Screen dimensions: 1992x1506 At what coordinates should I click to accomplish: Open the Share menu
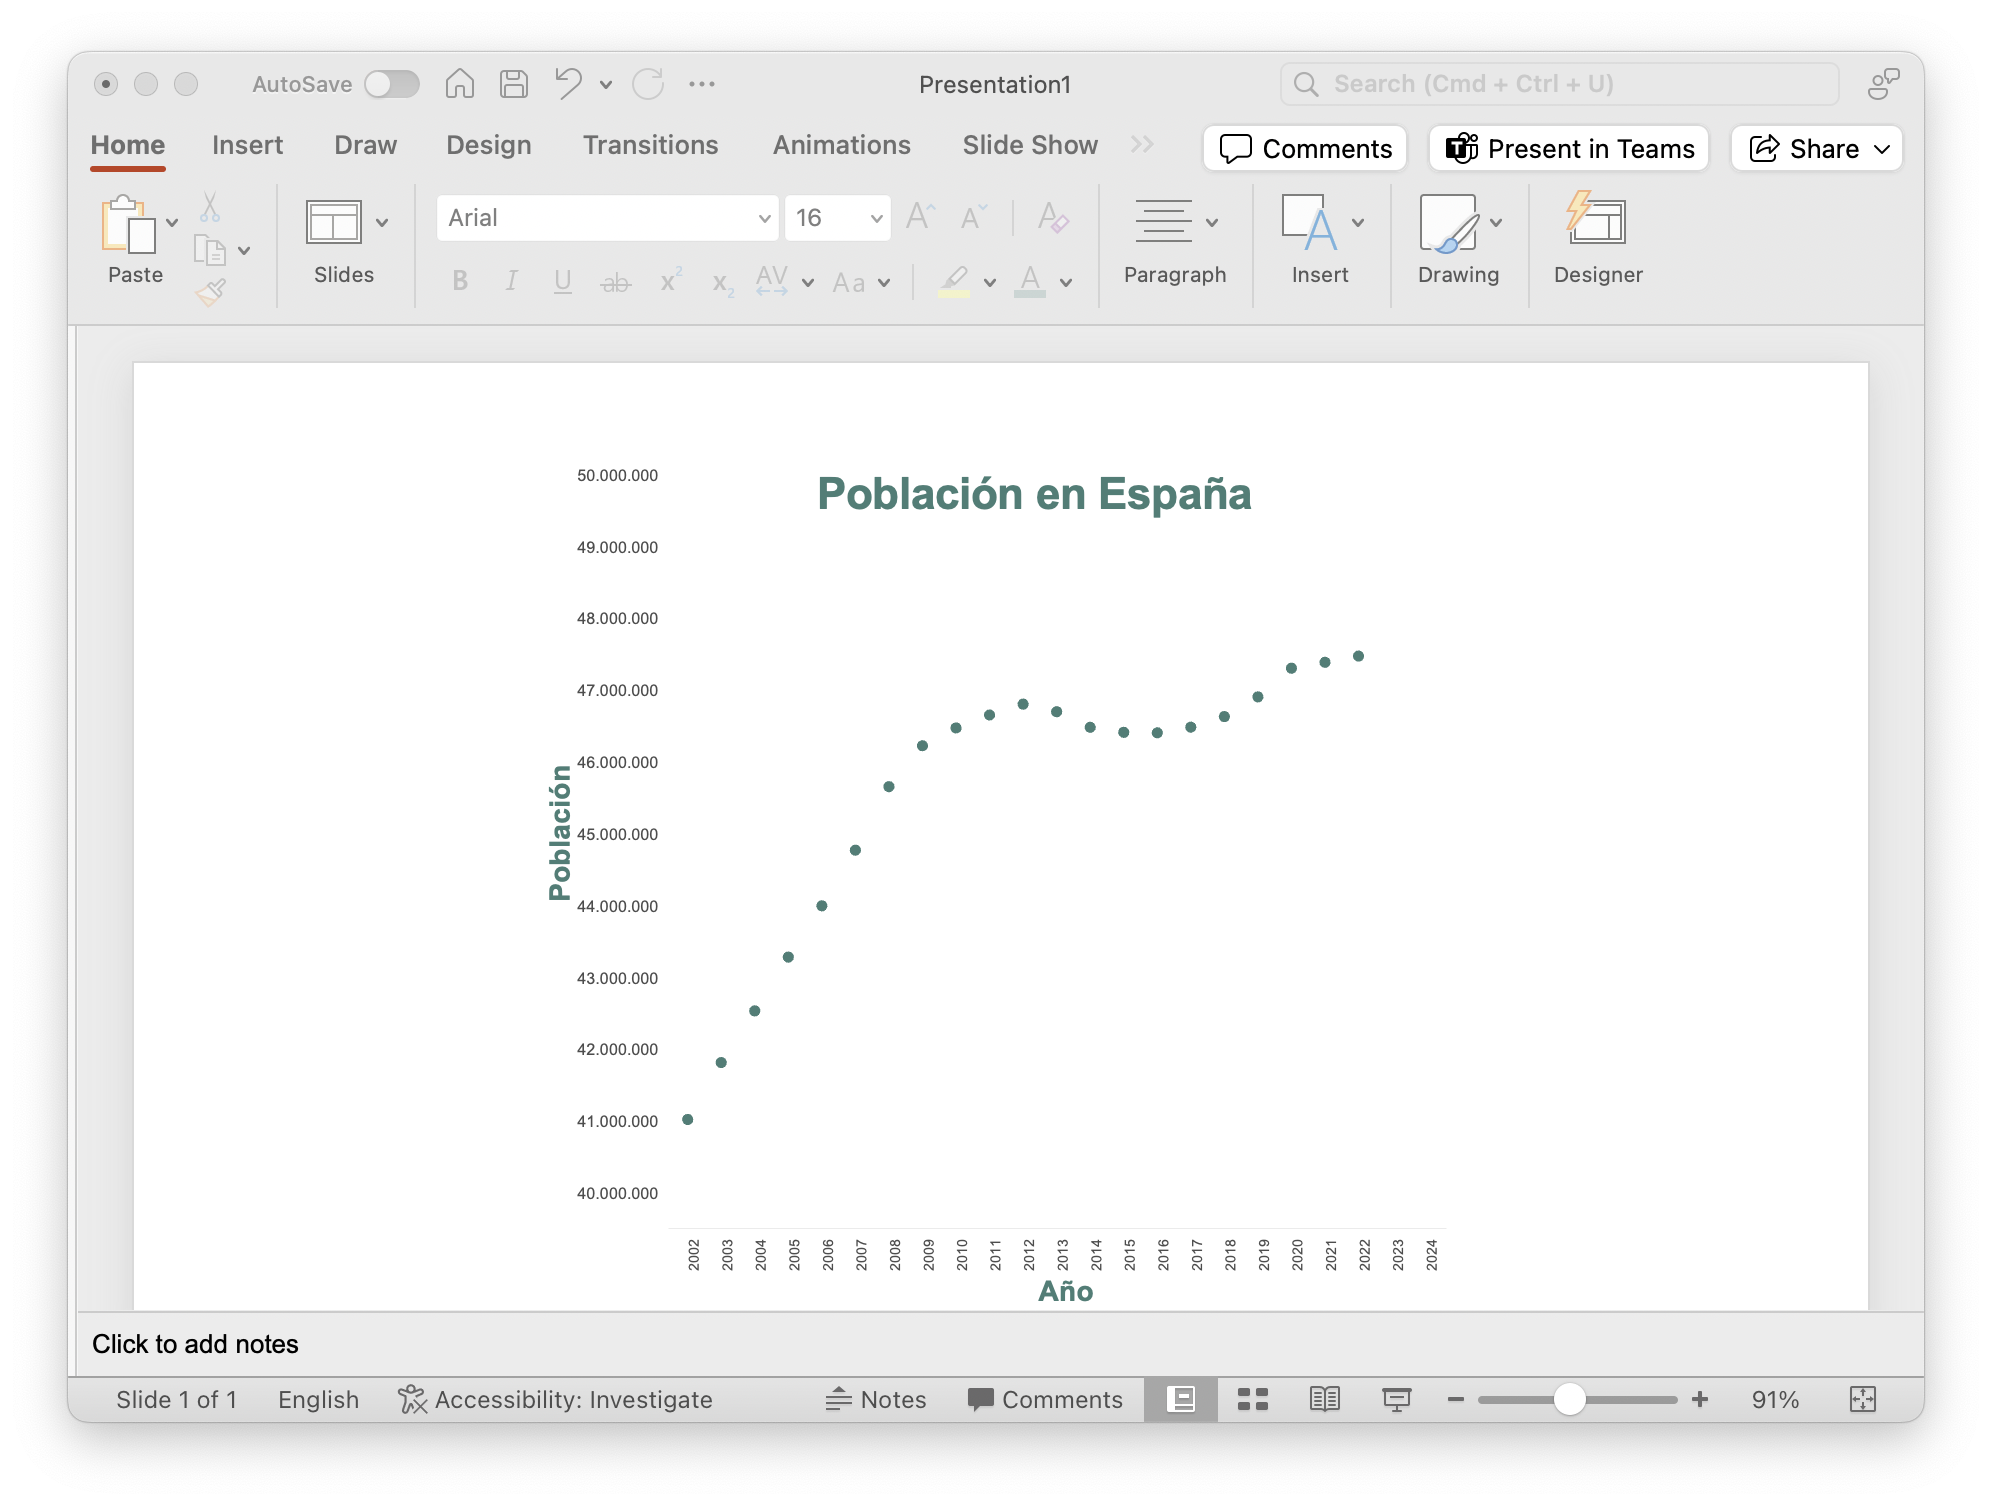1816,148
